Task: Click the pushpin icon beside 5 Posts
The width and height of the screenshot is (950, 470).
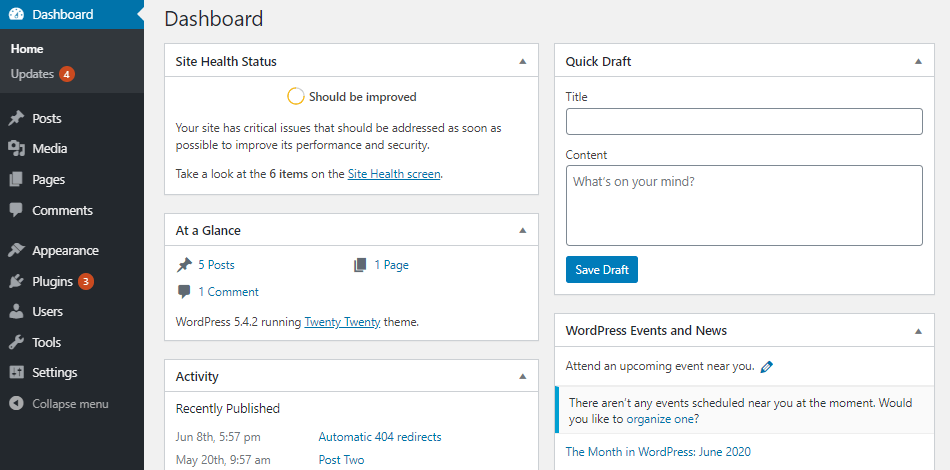Action: tap(184, 265)
